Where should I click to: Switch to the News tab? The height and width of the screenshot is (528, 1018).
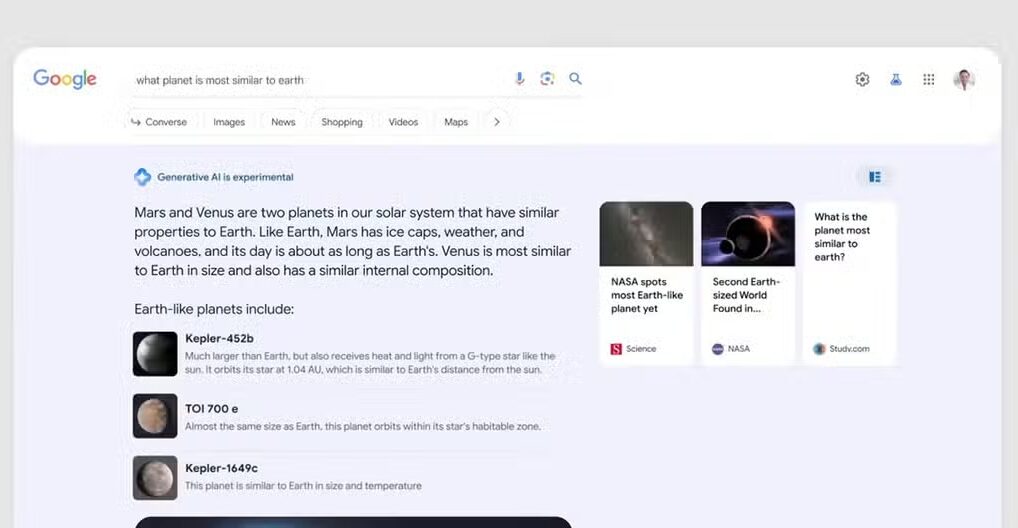[x=283, y=122]
